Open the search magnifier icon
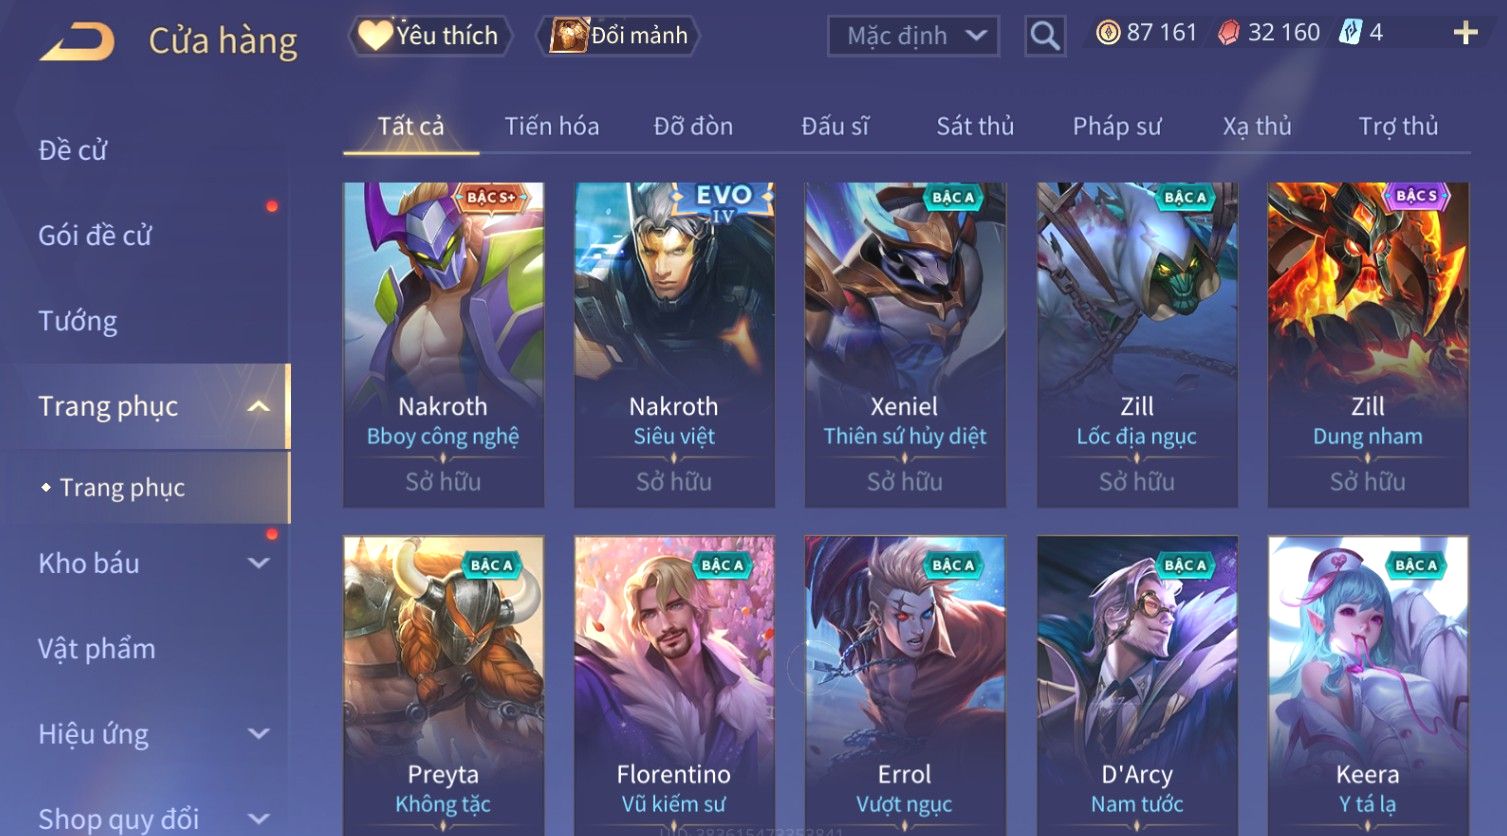 [x=1045, y=36]
